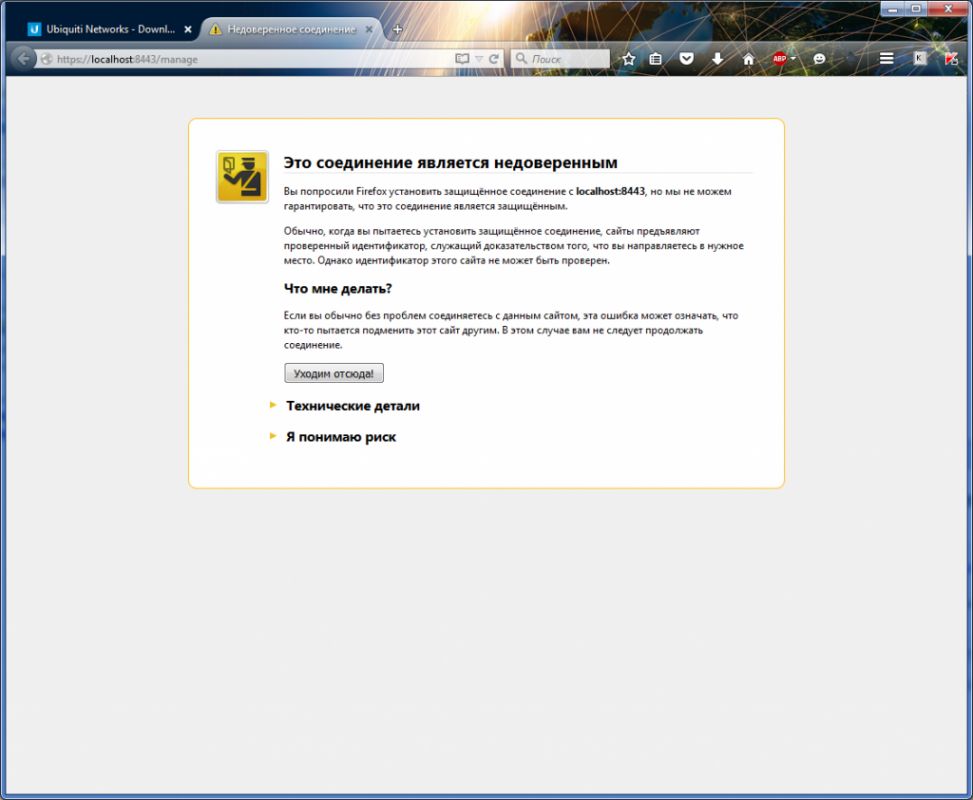Open the smiley face chat icon

click(820, 59)
